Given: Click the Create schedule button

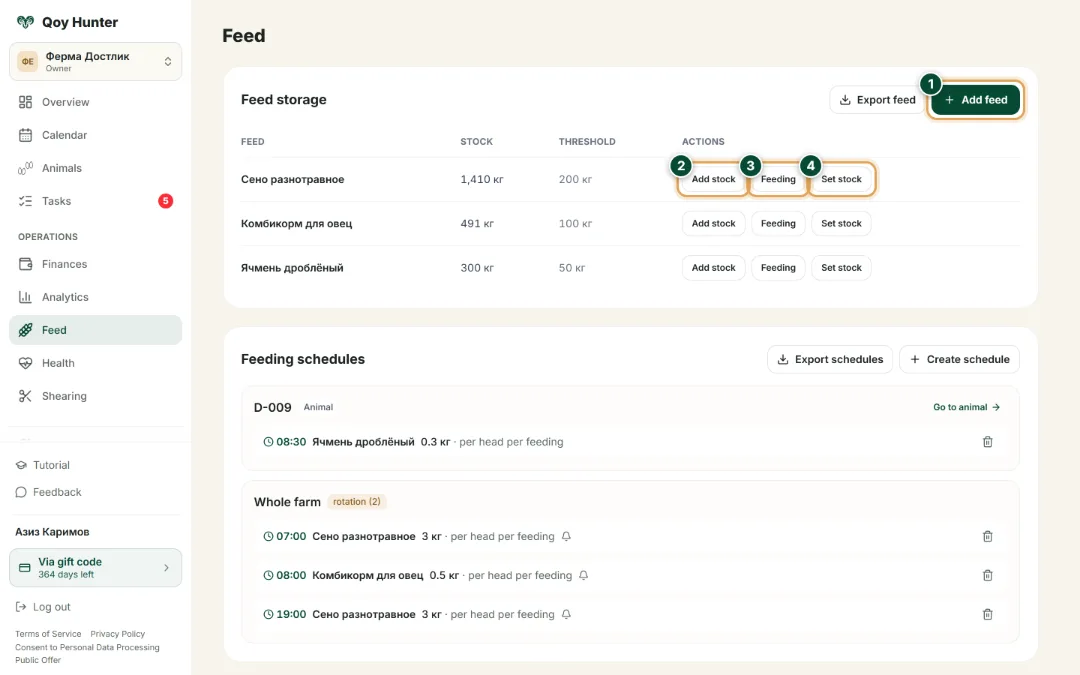Looking at the screenshot, I should [959, 360].
